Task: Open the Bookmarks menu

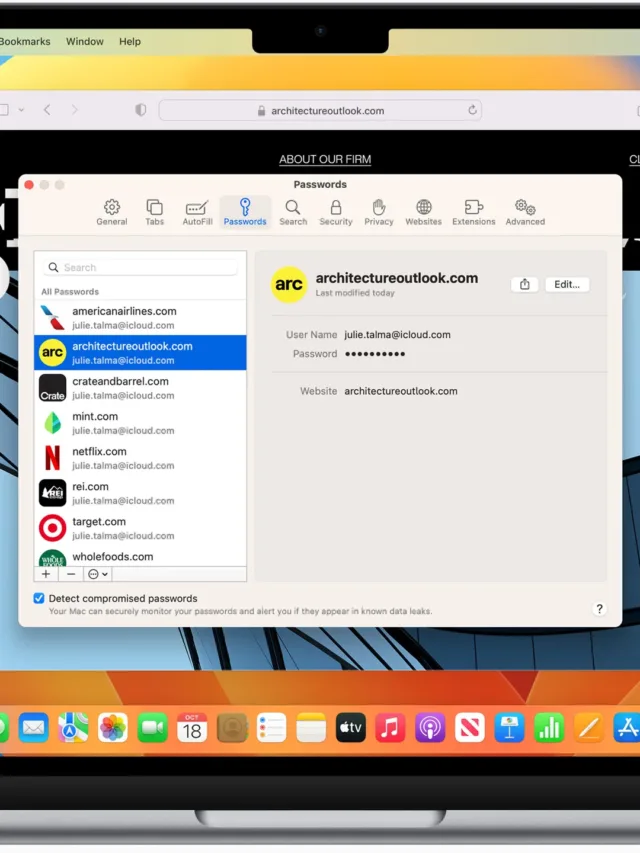Action: [24, 41]
